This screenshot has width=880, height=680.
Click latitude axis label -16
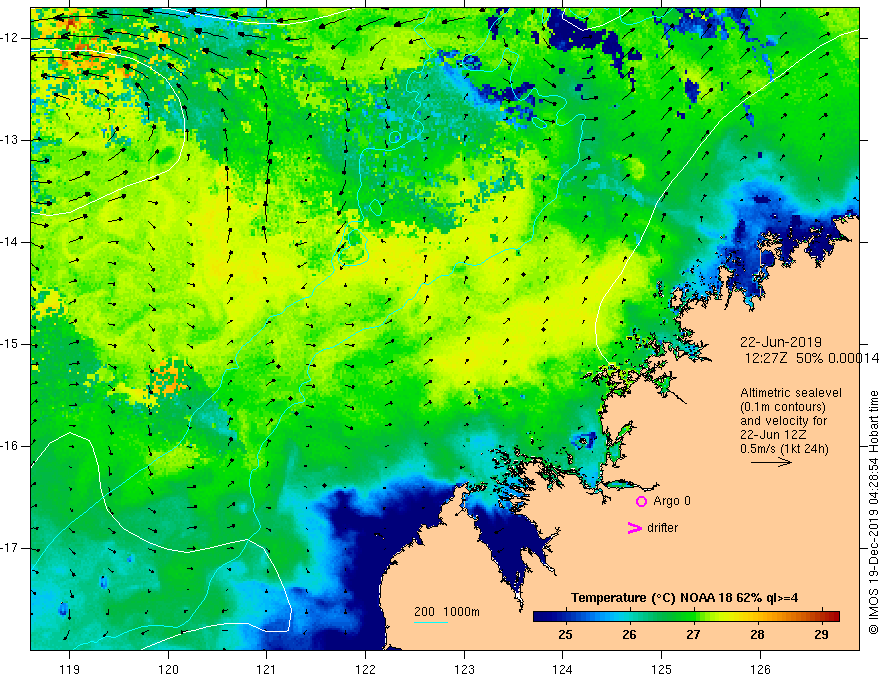pyautogui.click(x=11, y=447)
